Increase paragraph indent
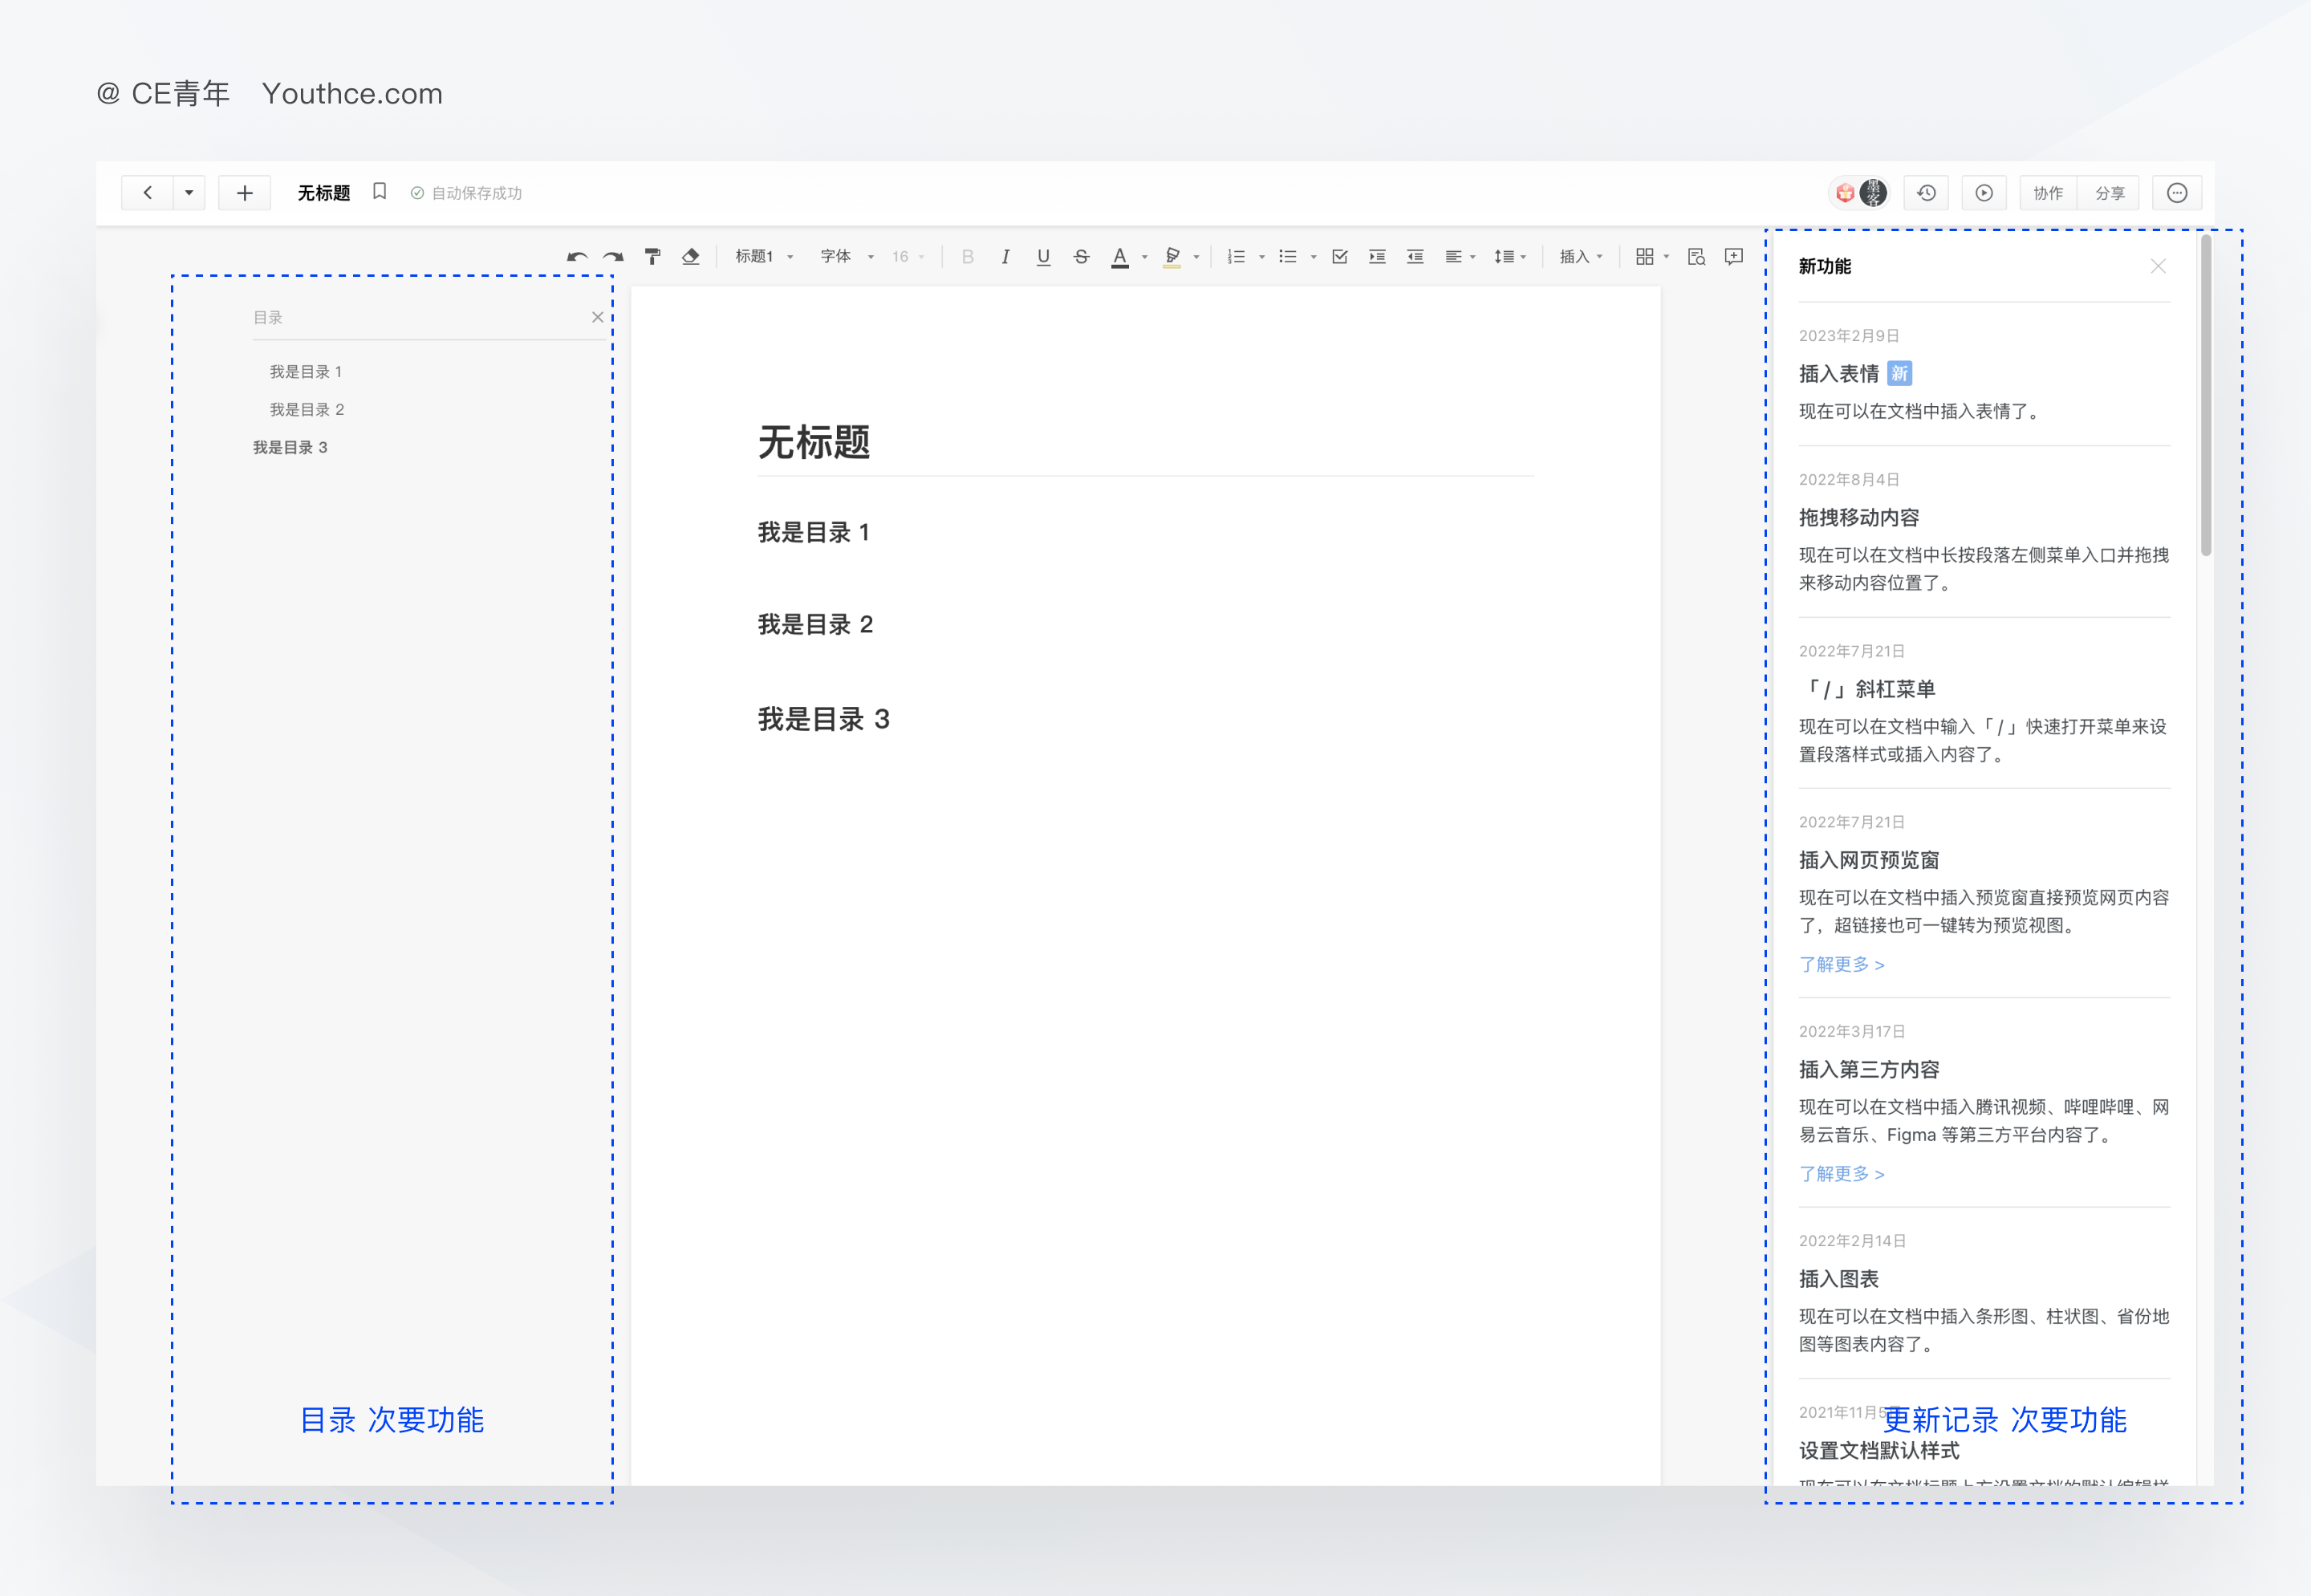This screenshot has height=1596, width=2311. 1377,257
